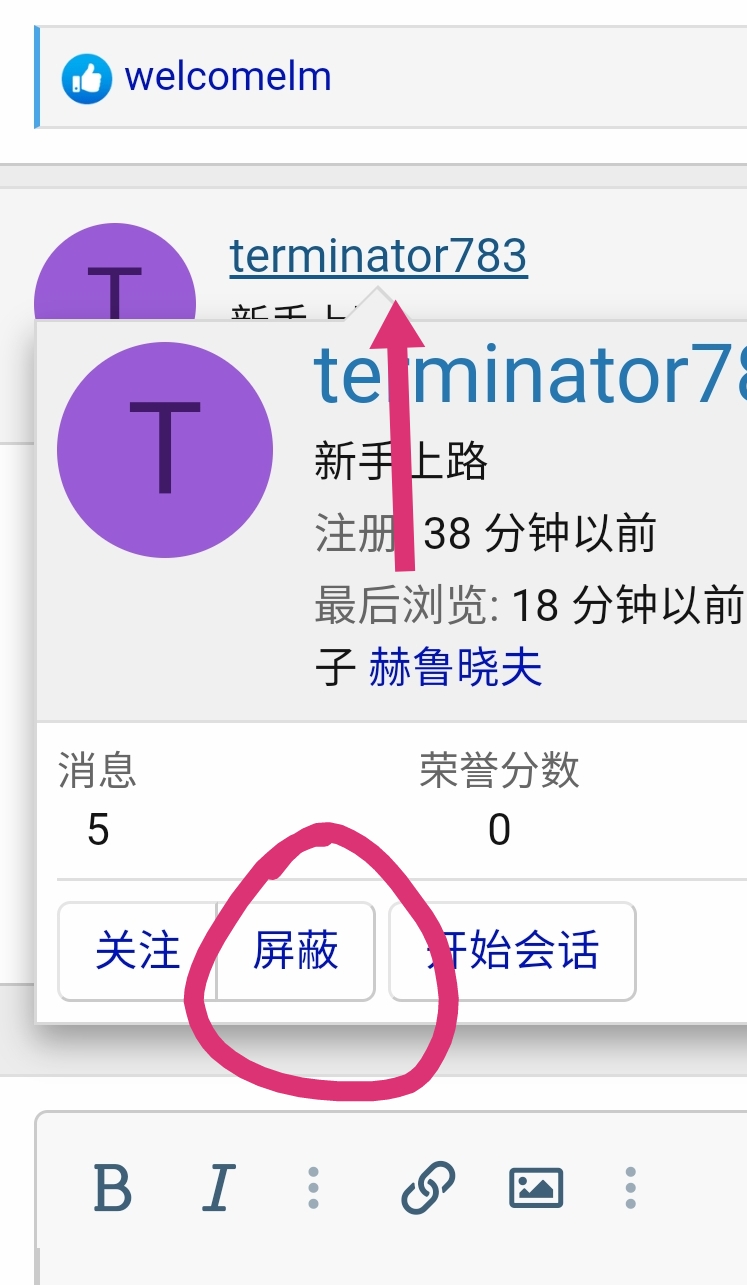Click the 关注 follow button
Image resolution: width=747 pixels, height=1285 pixels.
coord(138,951)
